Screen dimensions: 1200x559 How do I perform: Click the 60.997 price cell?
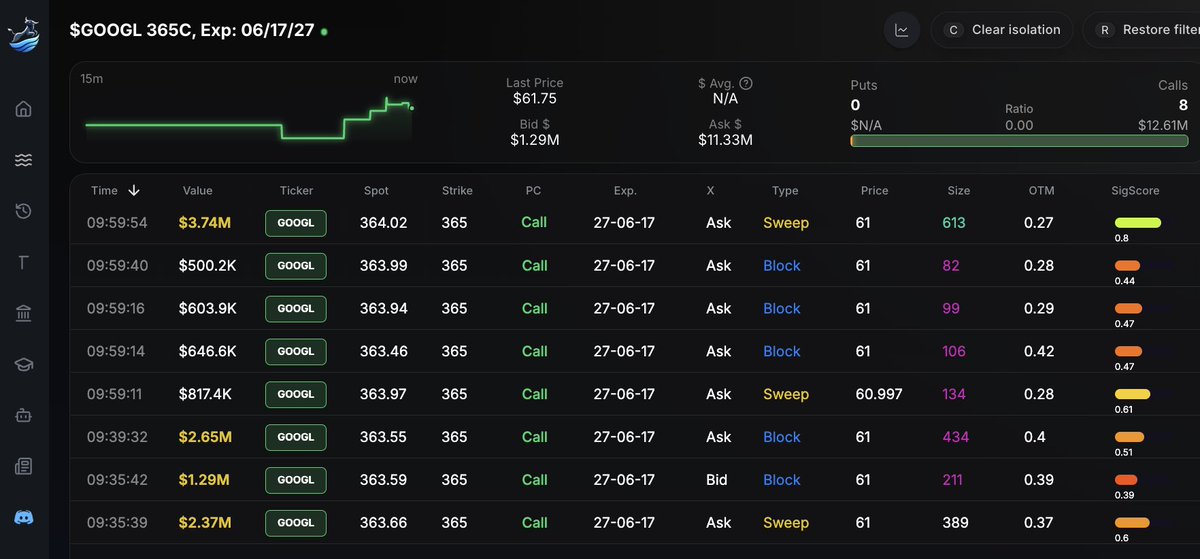(x=879, y=394)
